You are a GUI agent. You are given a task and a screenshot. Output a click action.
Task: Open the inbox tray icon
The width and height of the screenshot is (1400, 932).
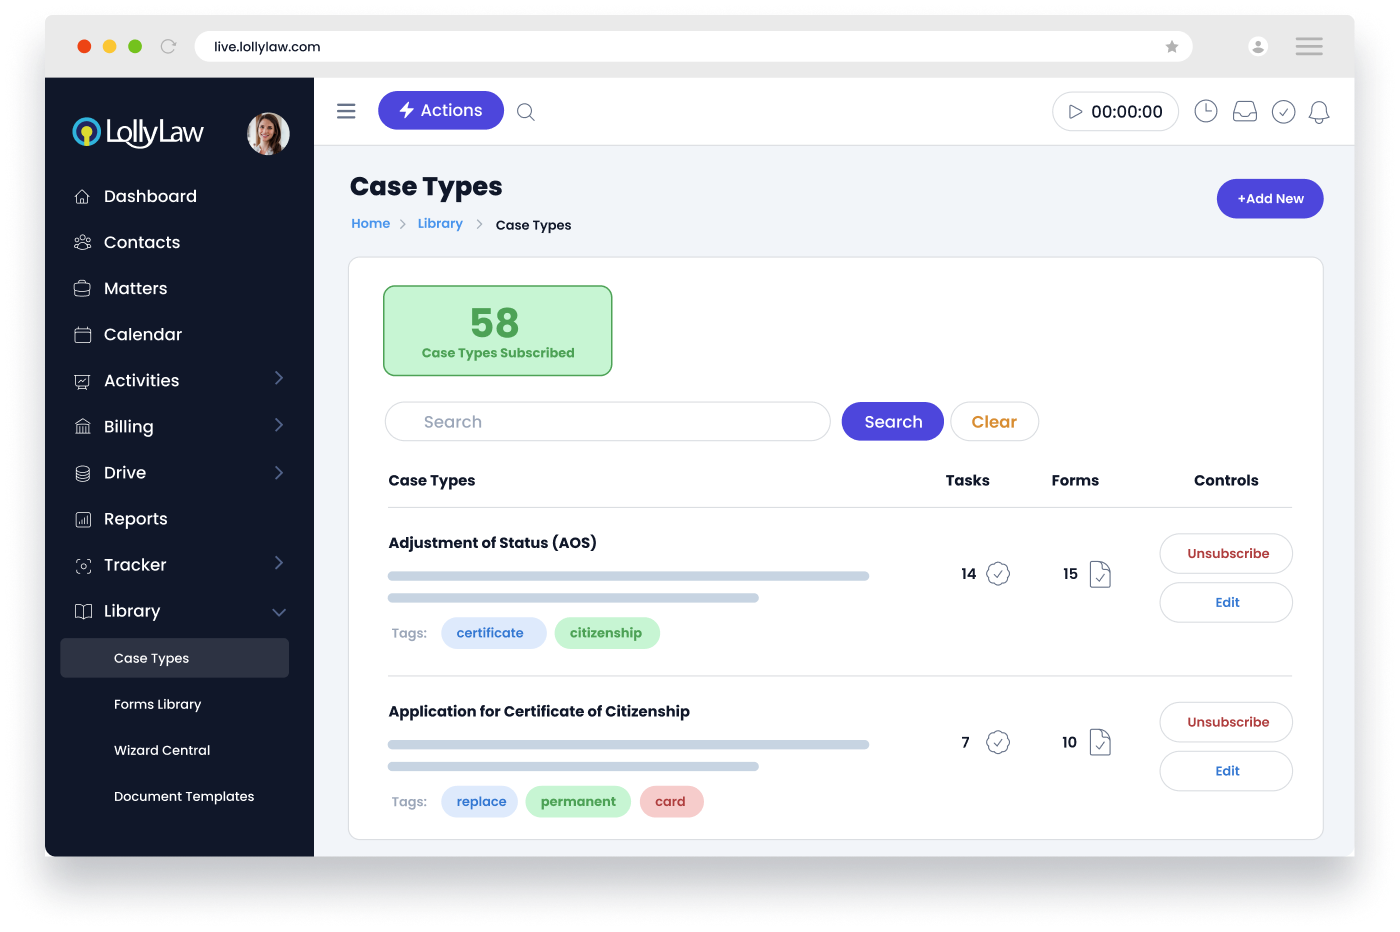tap(1245, 112)
